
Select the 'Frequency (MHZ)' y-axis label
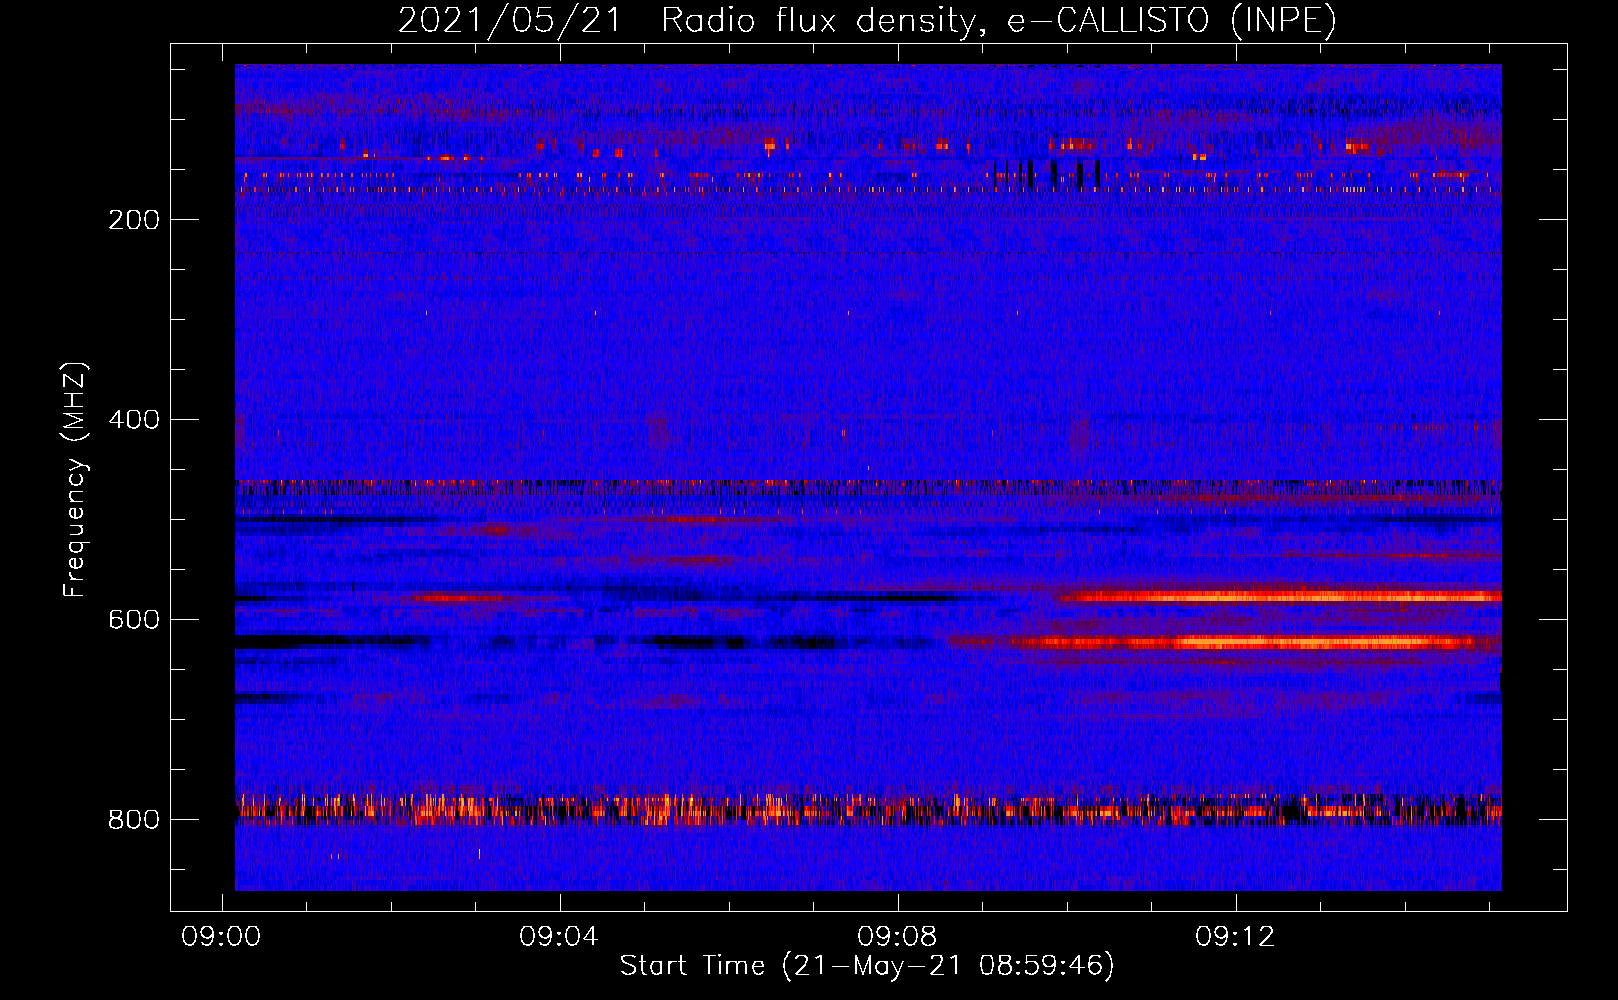tap(74, 479)
